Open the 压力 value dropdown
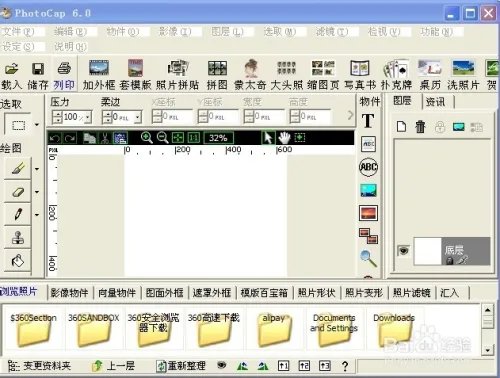Image resolution: width=500 pixels, height=378 pixels. (88, 117)
